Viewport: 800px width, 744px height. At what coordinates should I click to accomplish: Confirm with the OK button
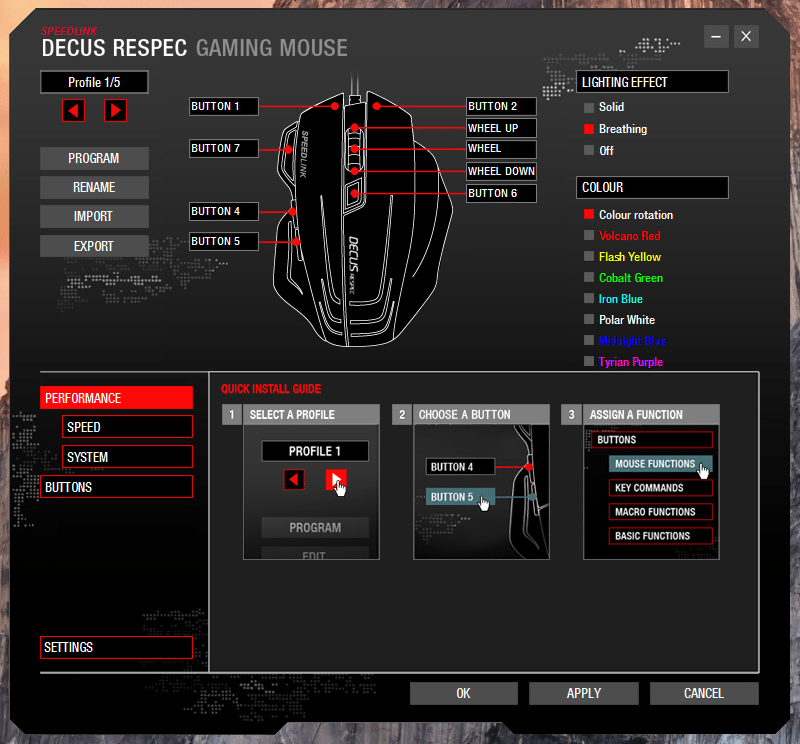coord(464,693)
